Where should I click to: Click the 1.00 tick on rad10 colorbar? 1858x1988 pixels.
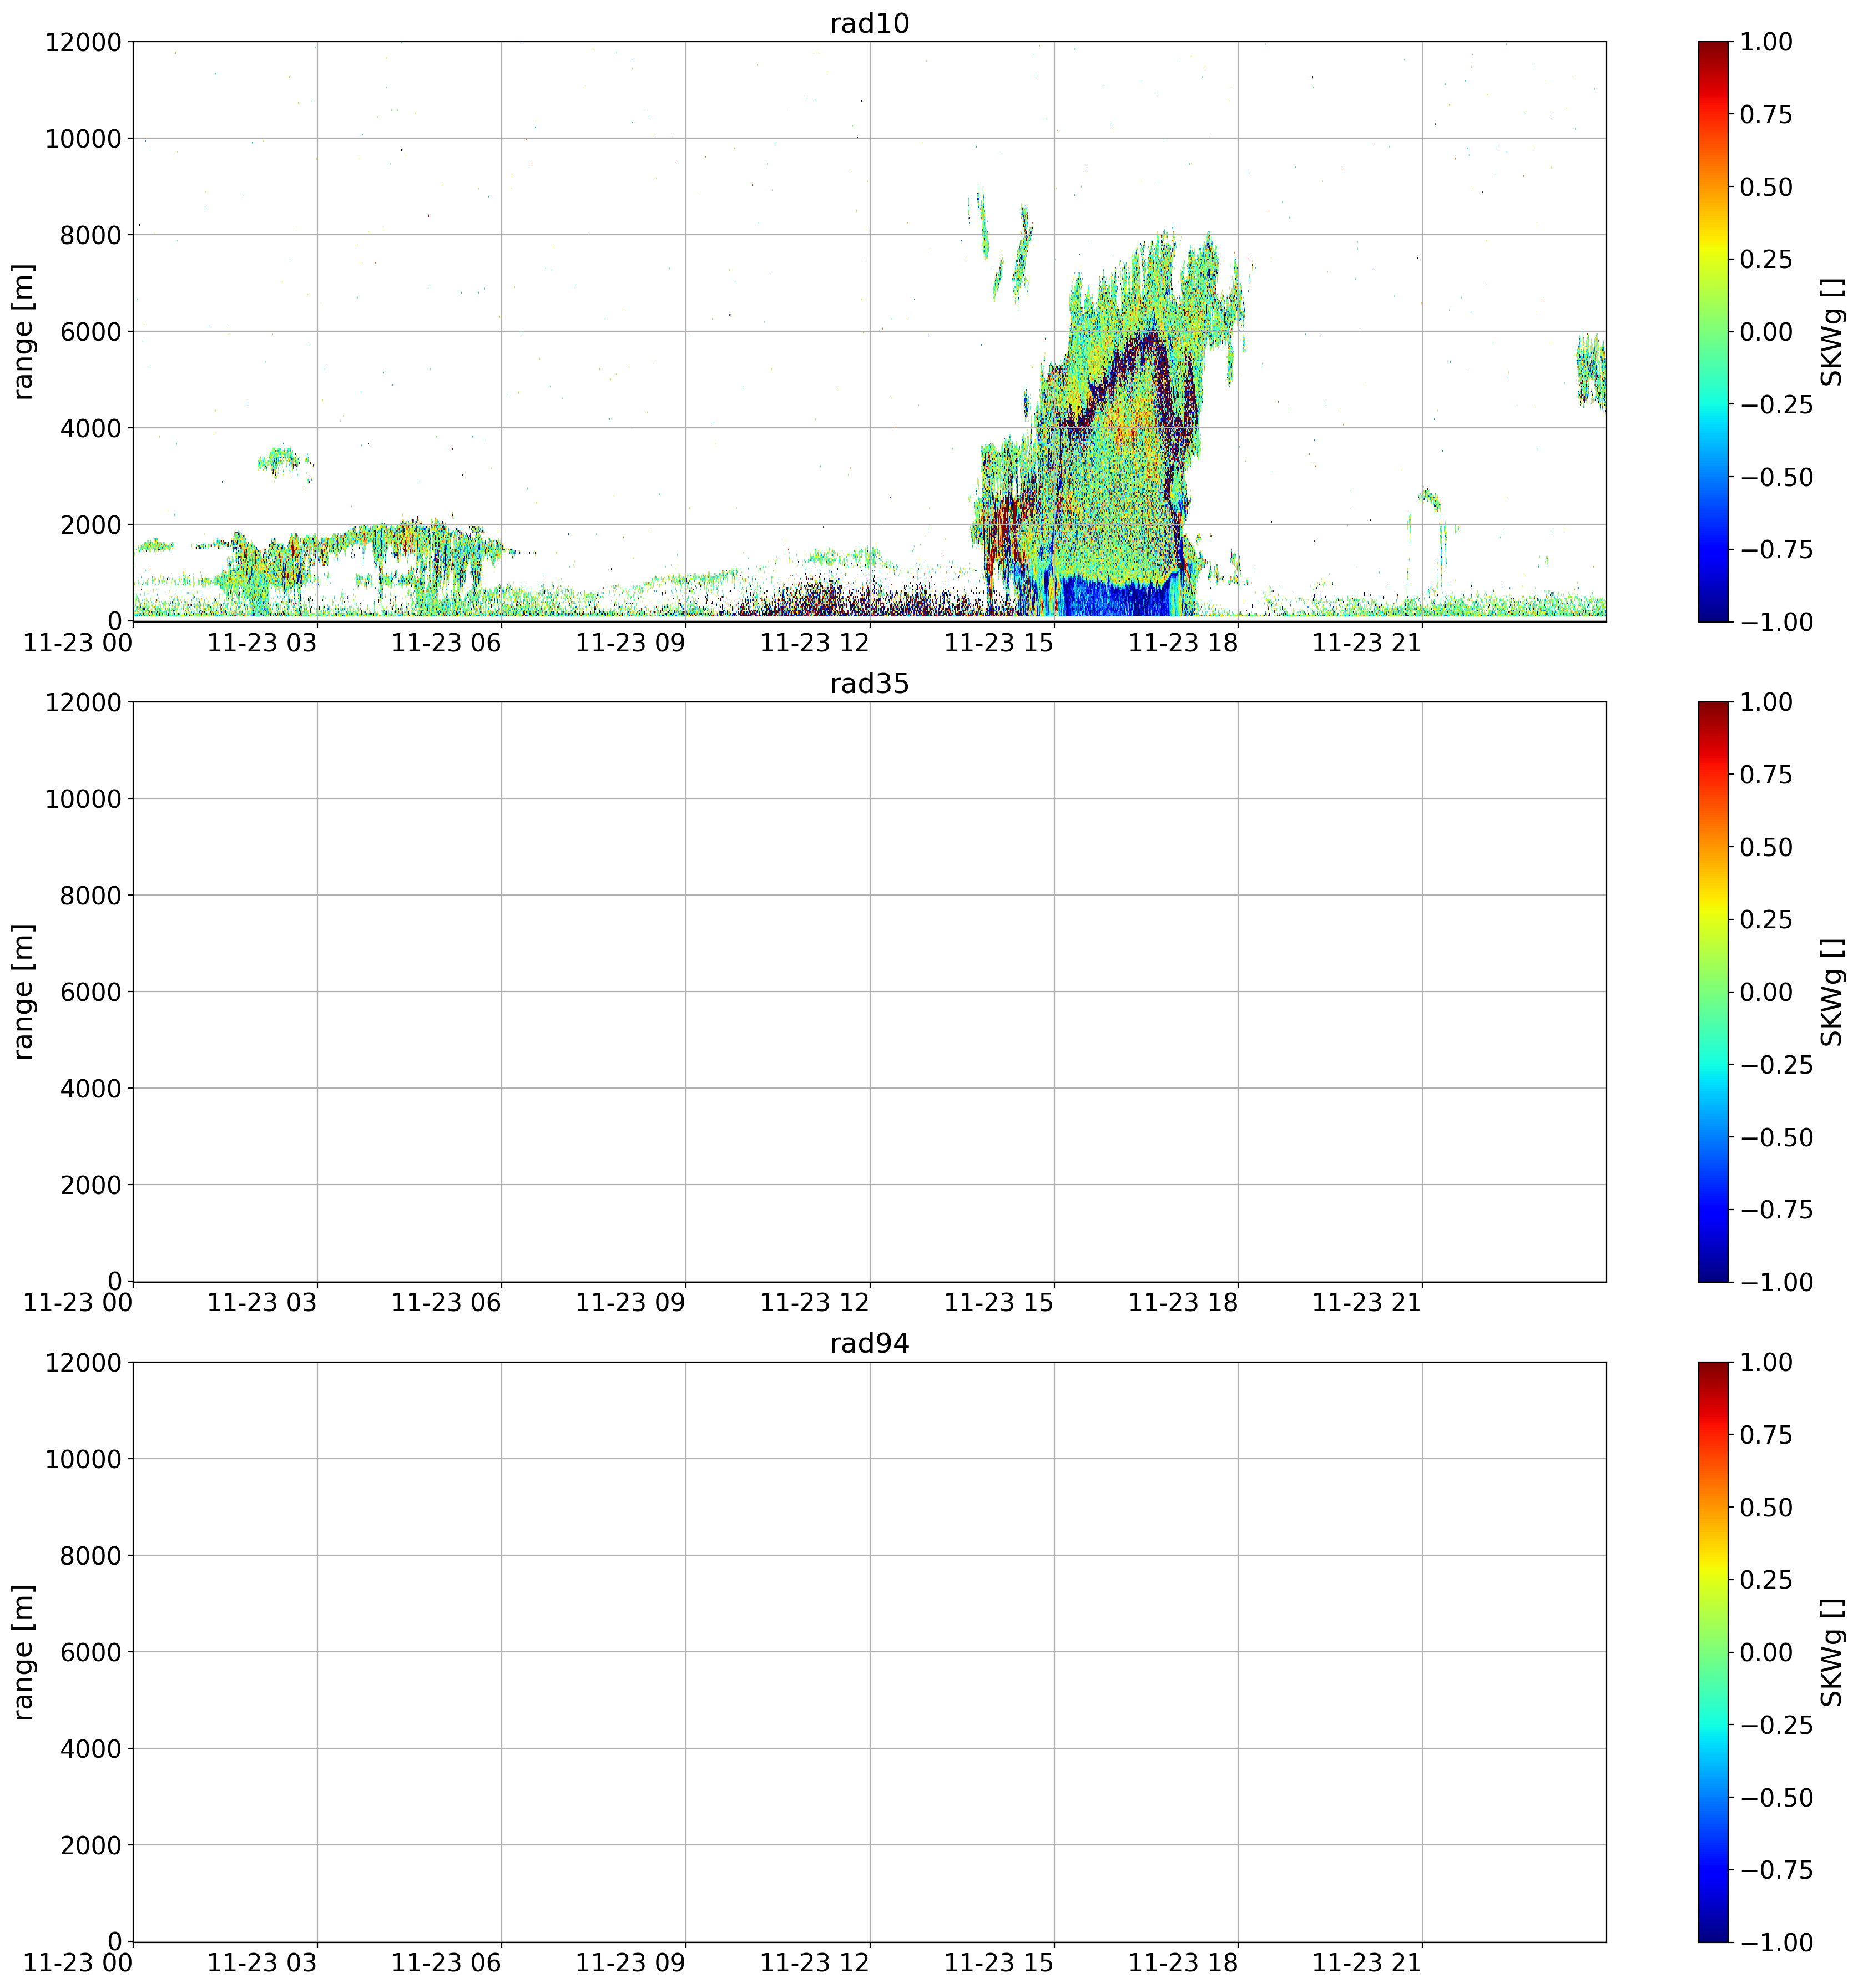(1766, 42)
